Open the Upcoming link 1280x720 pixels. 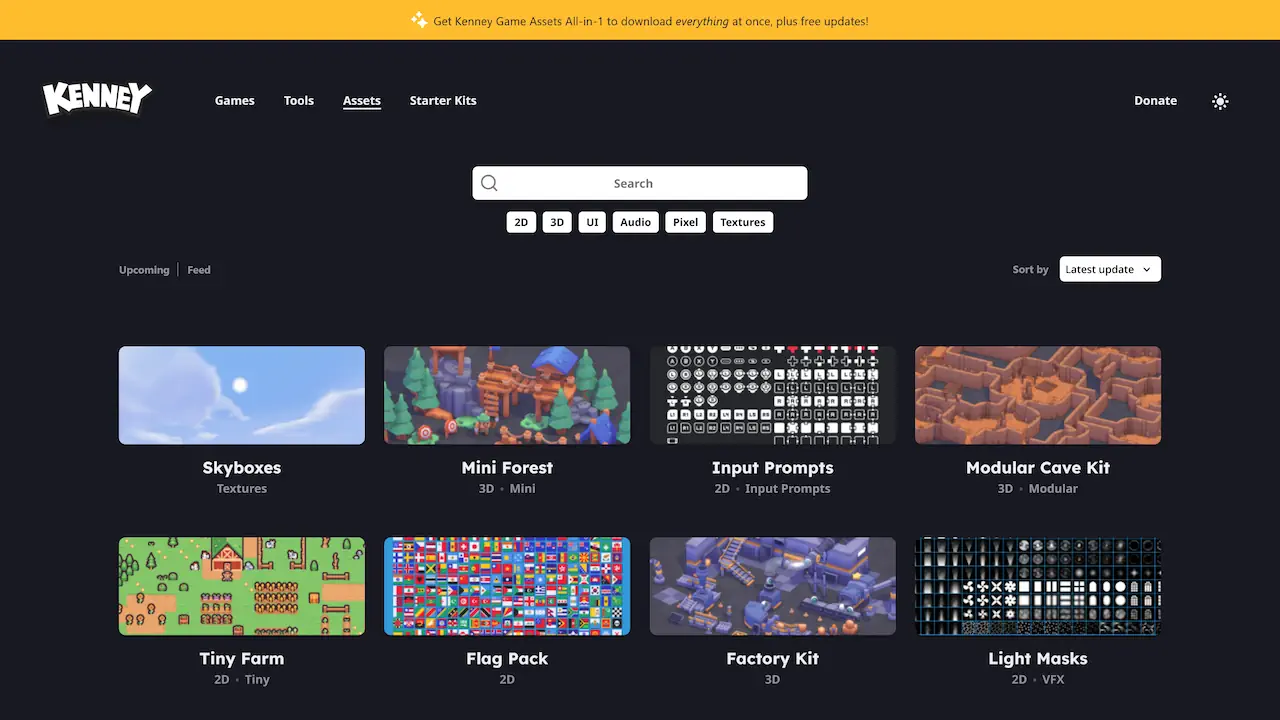[x=144, y=270]
